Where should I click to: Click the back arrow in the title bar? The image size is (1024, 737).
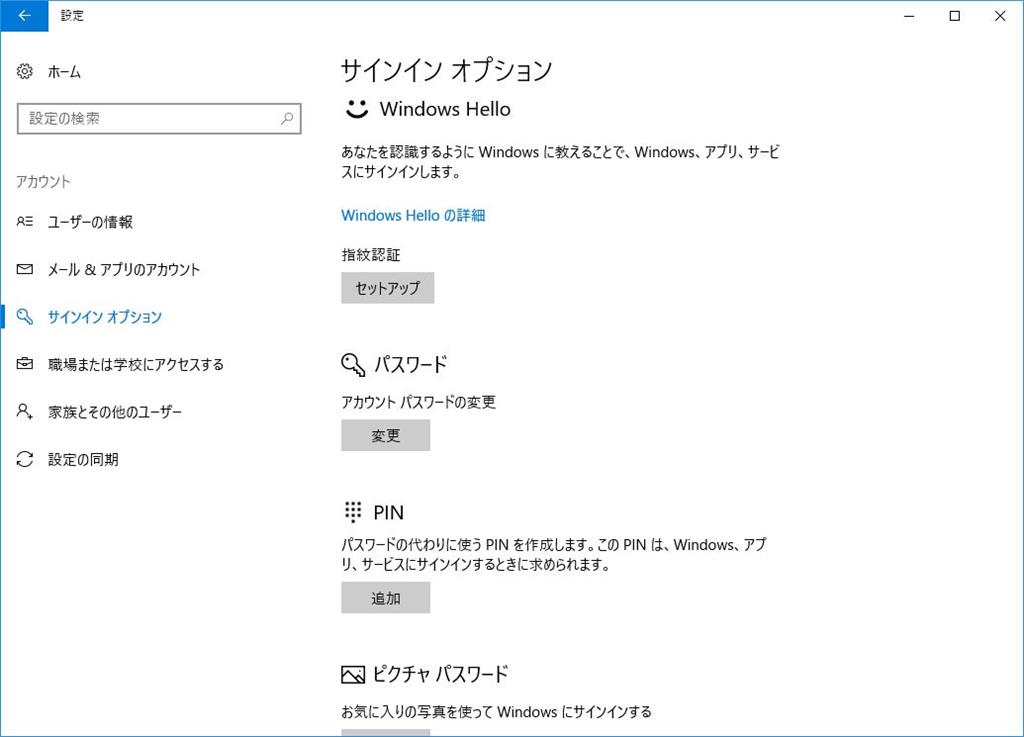(24, 16)
